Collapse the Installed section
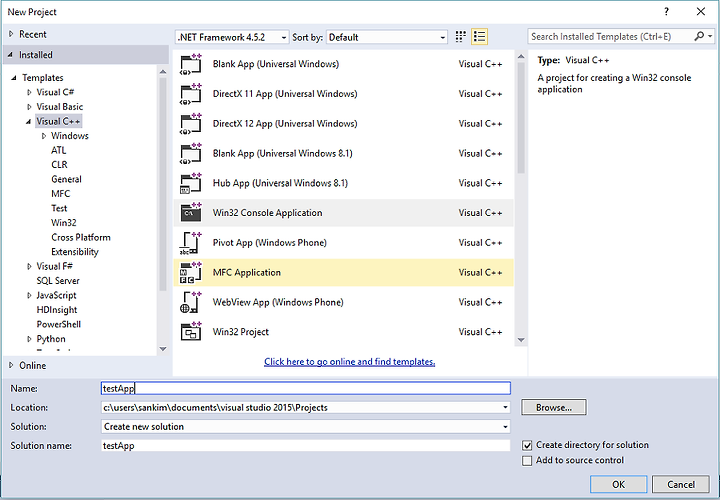The height and width of the screenshot is (500, 720). tap(11, 55)
